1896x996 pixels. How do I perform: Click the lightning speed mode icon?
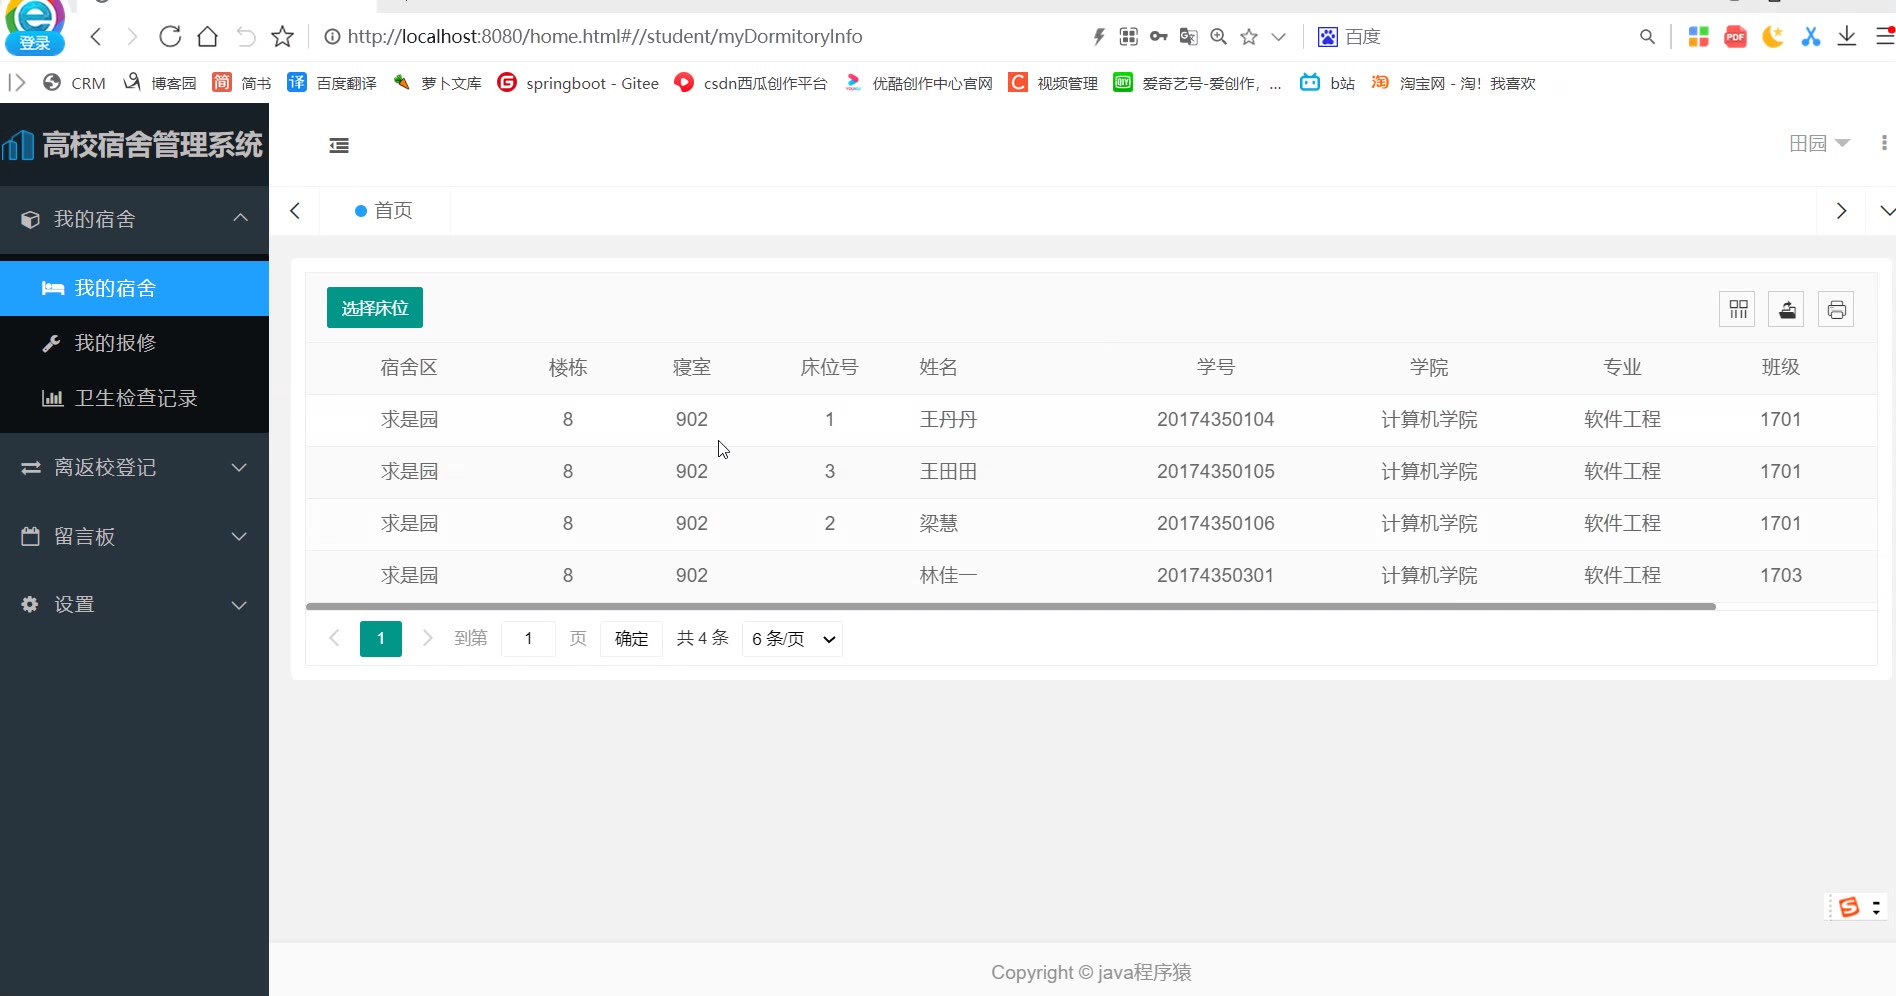(x=1098, y=37)
